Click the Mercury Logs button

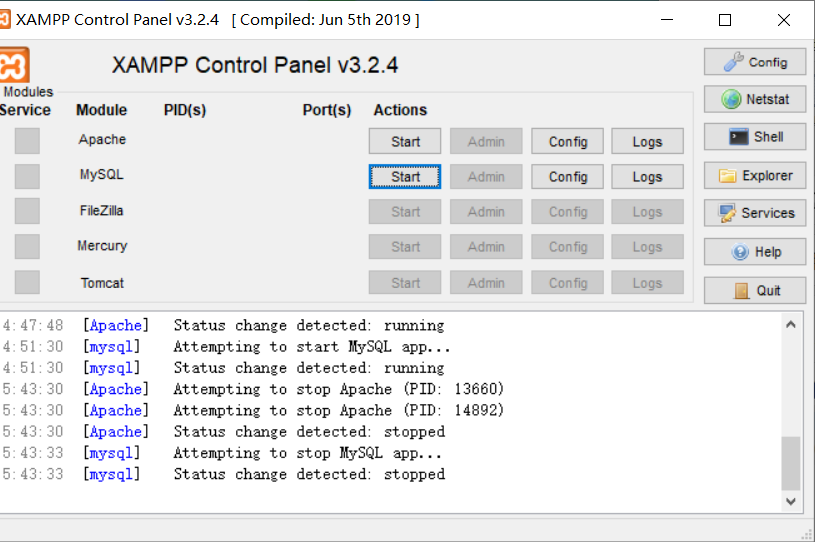(647, 247)
